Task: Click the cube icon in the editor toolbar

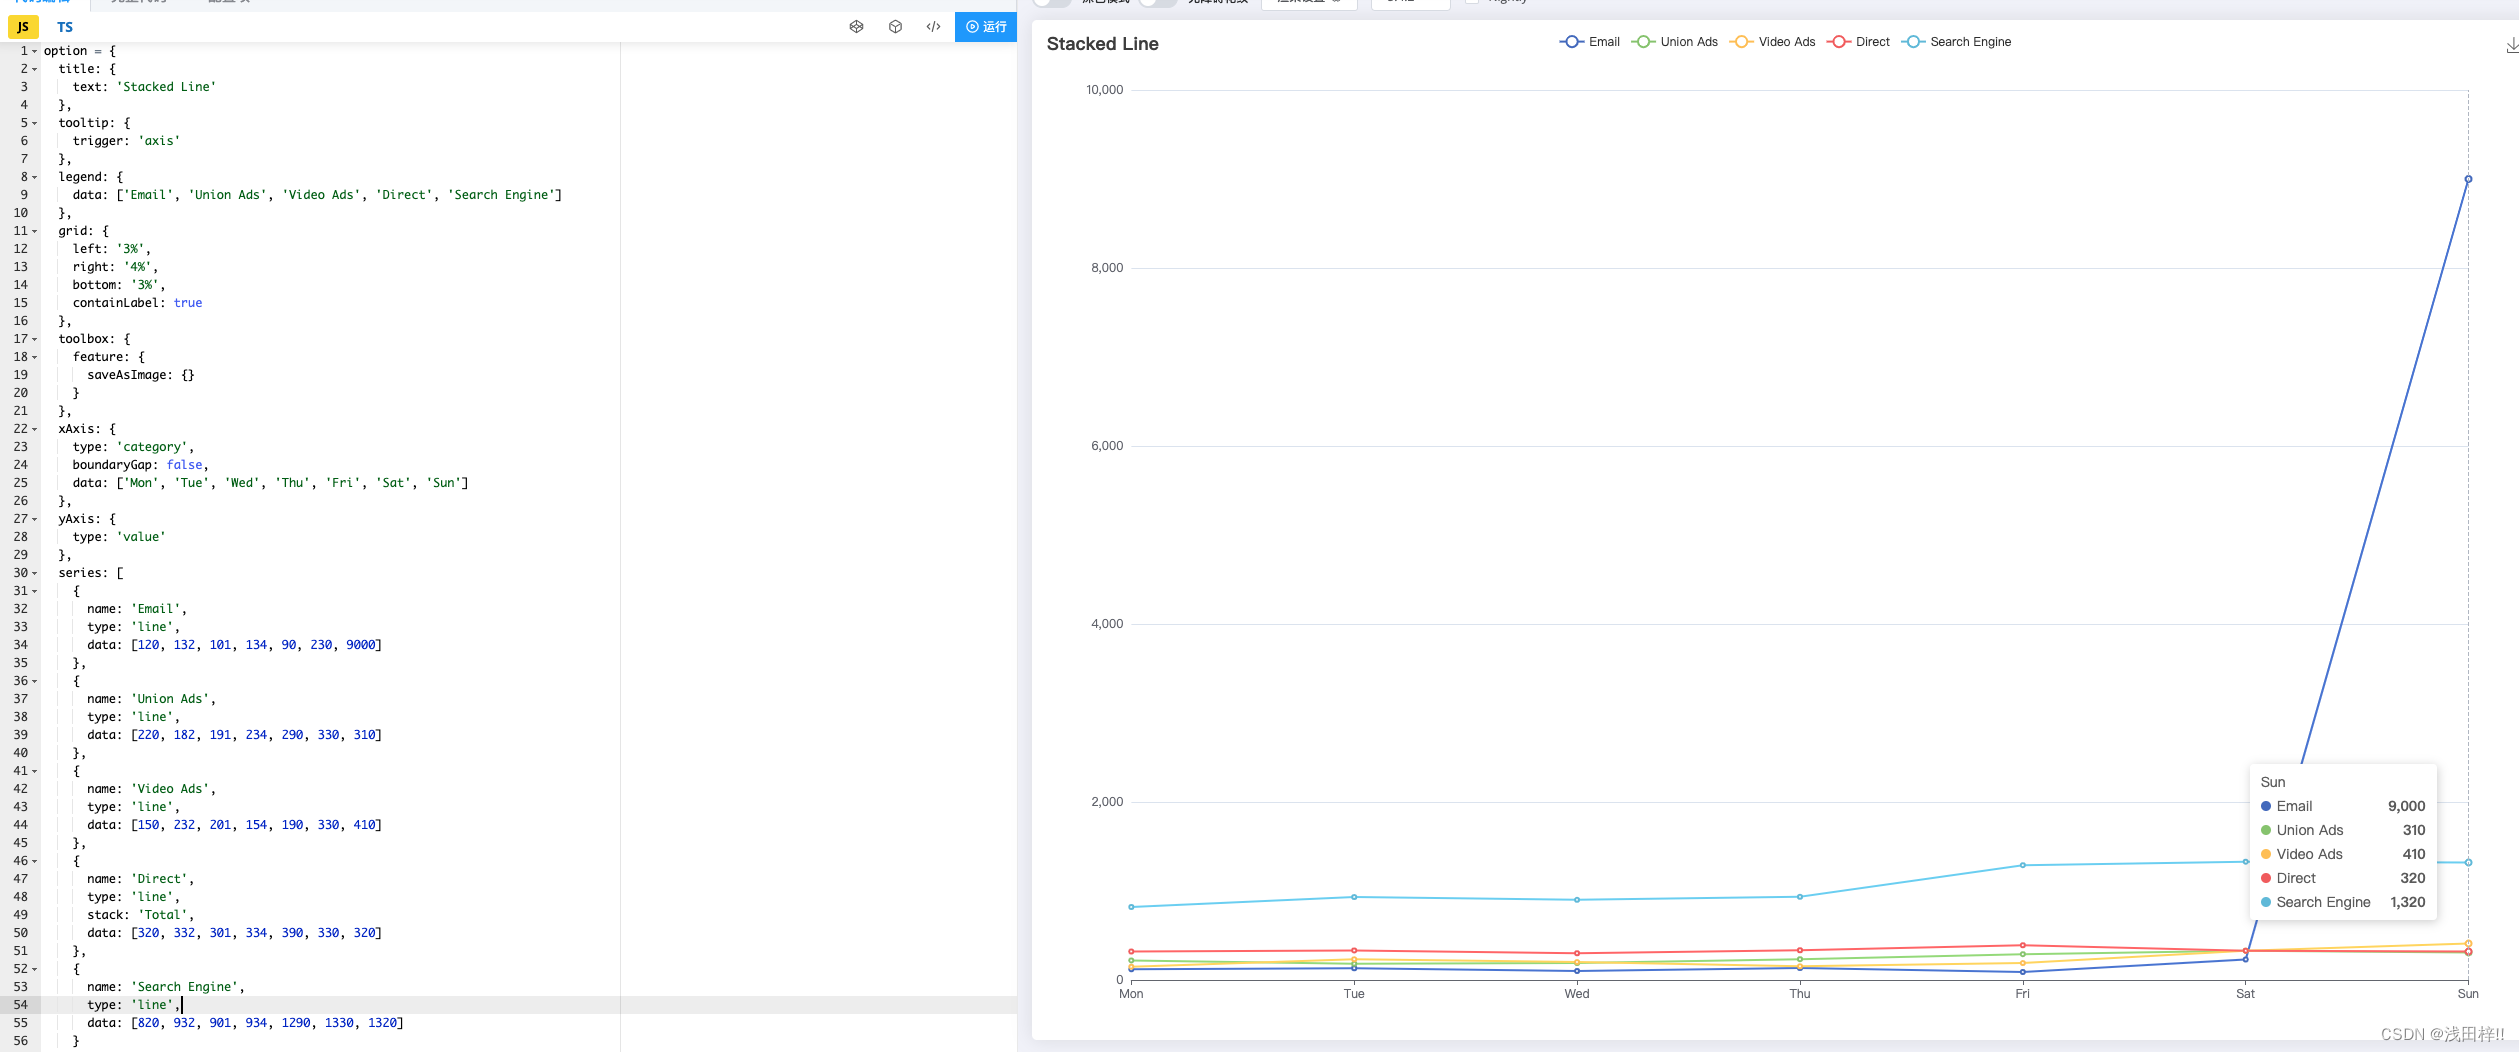Action: coord(895,27)
